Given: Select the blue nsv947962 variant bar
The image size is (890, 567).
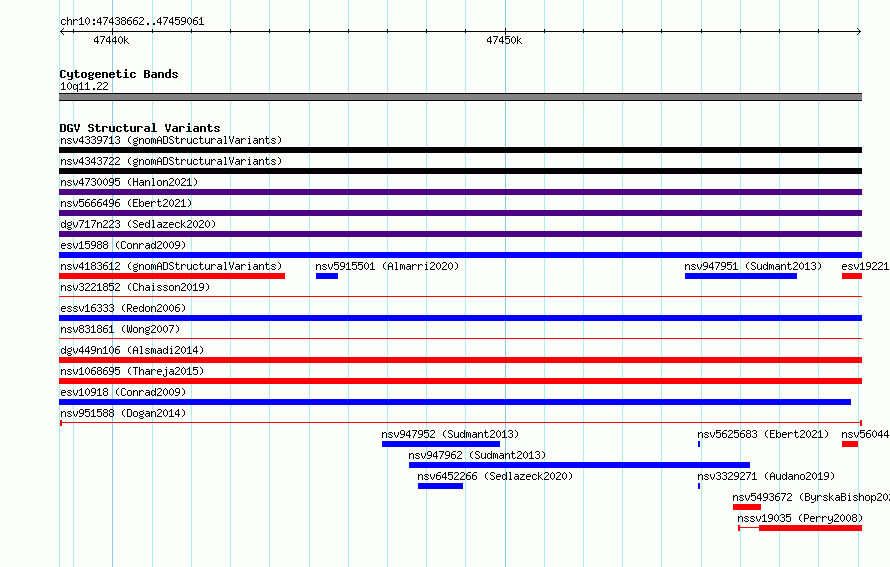Looking at the screenshot, I should coord(579,465).
